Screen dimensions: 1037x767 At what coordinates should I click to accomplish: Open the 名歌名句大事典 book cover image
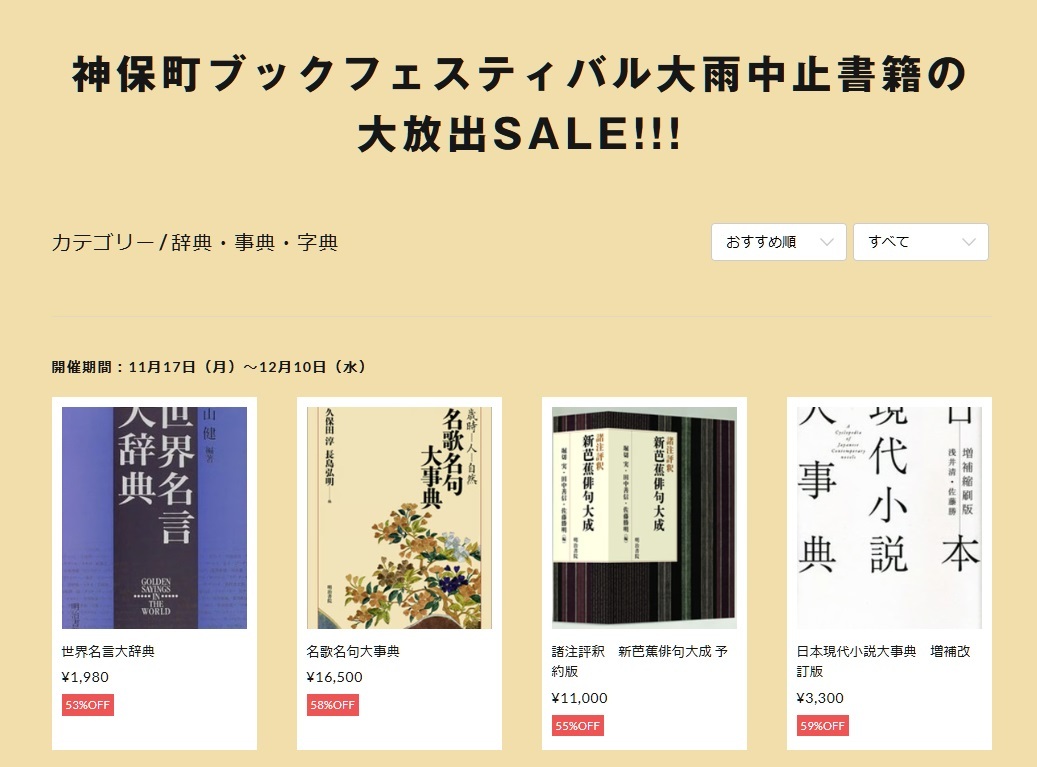pos(399,518)
